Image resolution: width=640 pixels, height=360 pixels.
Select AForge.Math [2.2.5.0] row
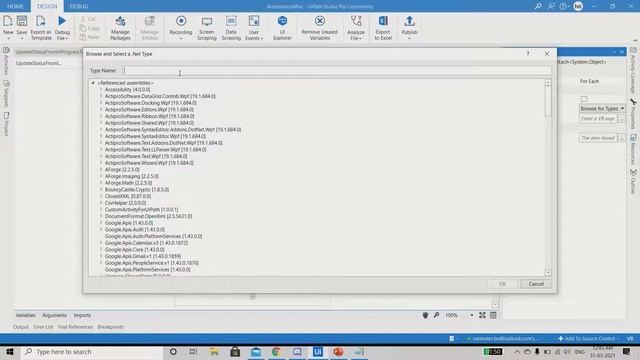coord(128,183)
